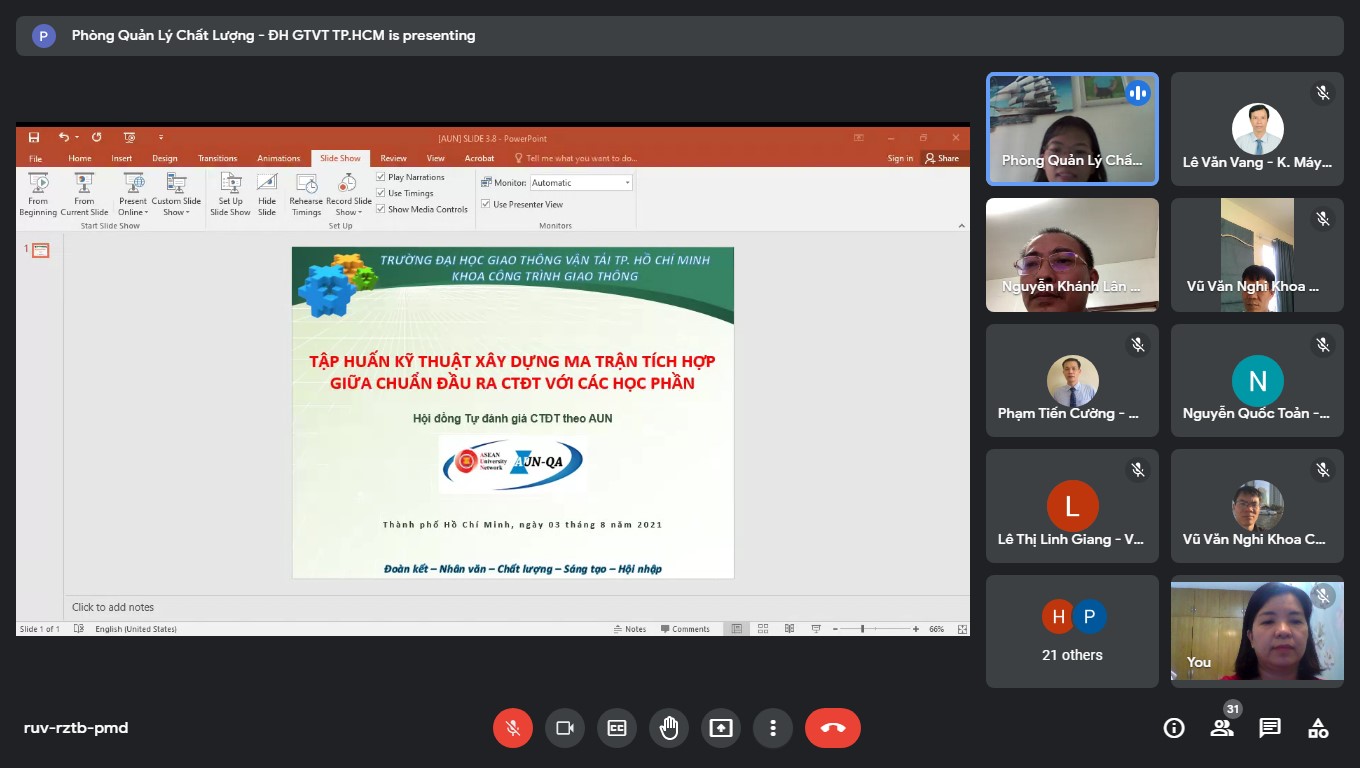Screen dimensions: 1360x768
Task: Click From Beginning in PowerPoint ribbon
Action: click(x=38, y=194)
